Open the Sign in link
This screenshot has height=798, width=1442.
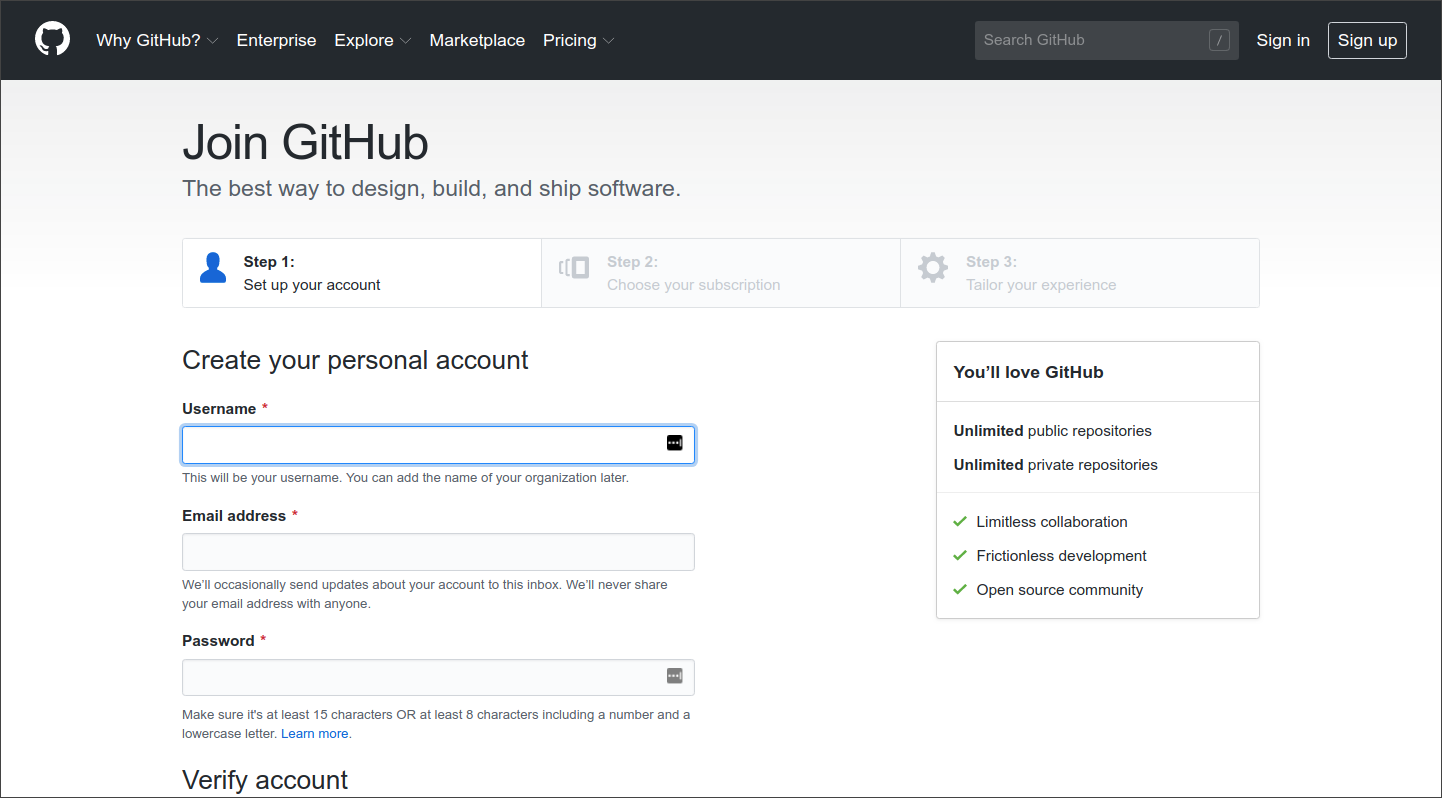pyautogui.click(x=1283, y=40)
